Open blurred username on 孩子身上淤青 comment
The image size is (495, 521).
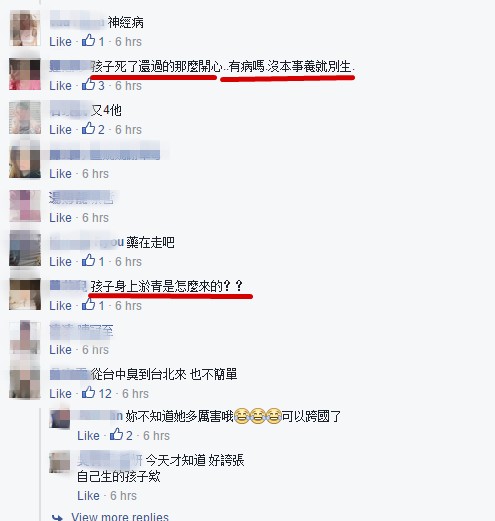coord(69,286)
